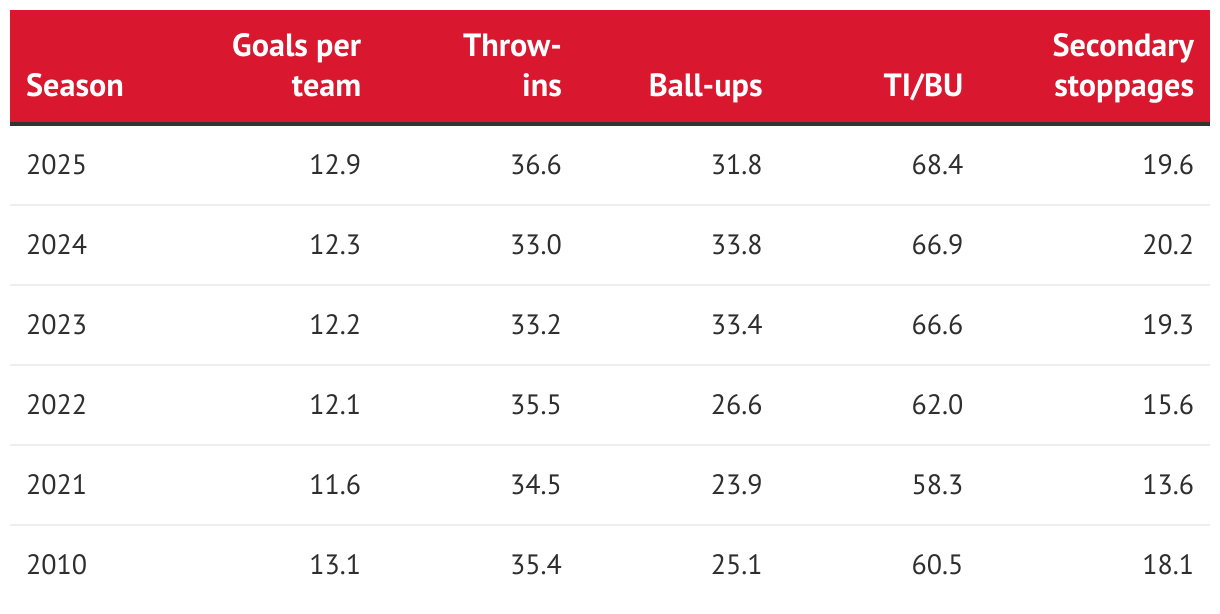
Task: Select the Goals per team header
Action: (x=296, y=65)
